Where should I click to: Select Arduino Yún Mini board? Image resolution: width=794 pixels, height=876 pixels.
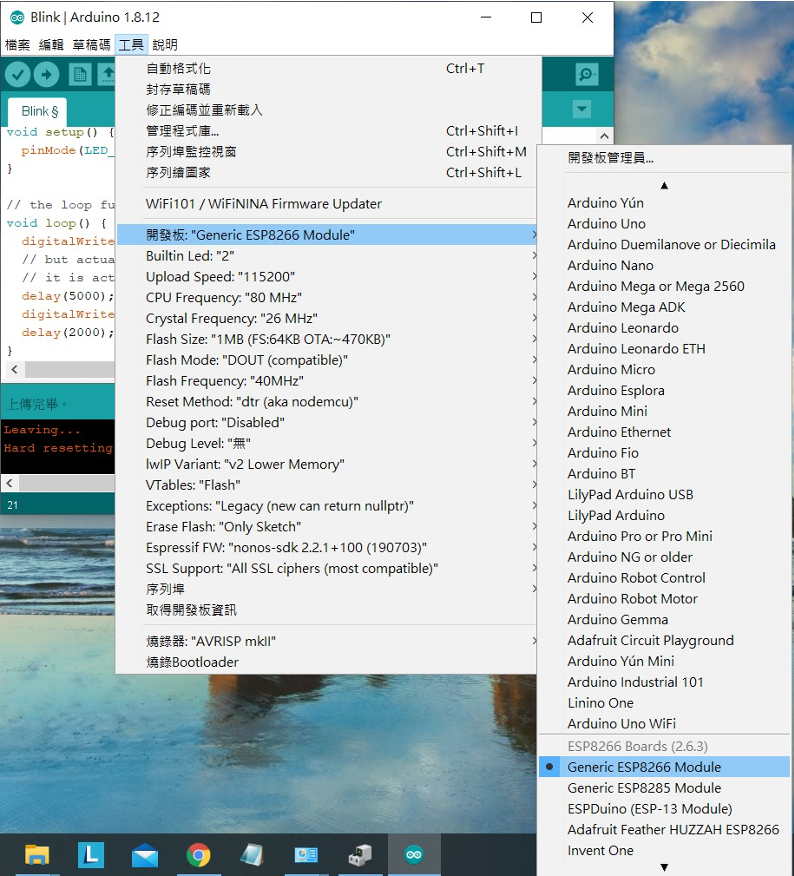tap(664, 661)
